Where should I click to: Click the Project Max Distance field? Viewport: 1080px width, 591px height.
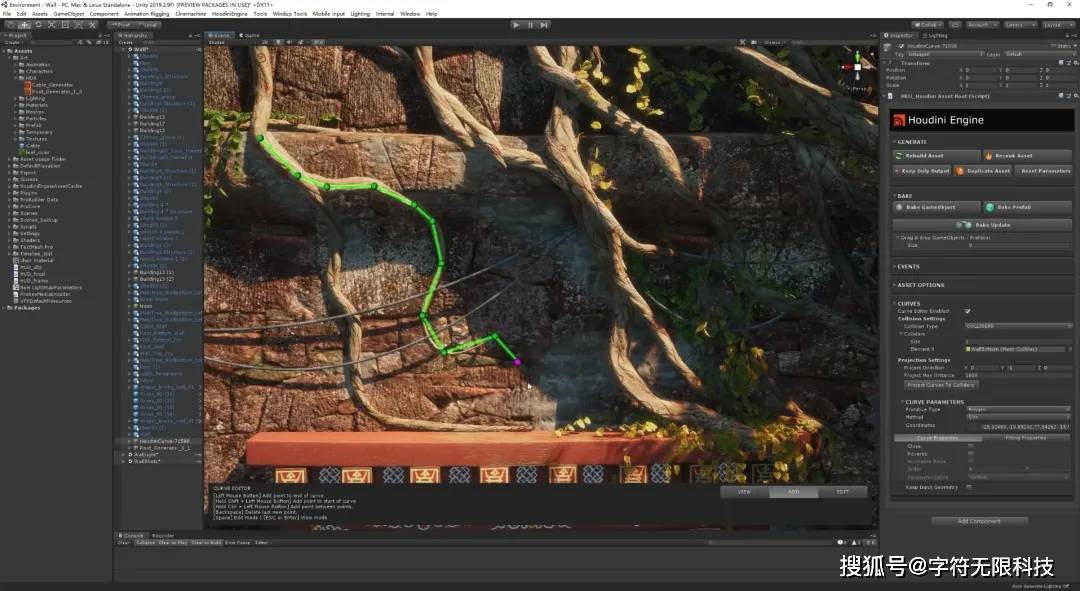point(1017,375)
